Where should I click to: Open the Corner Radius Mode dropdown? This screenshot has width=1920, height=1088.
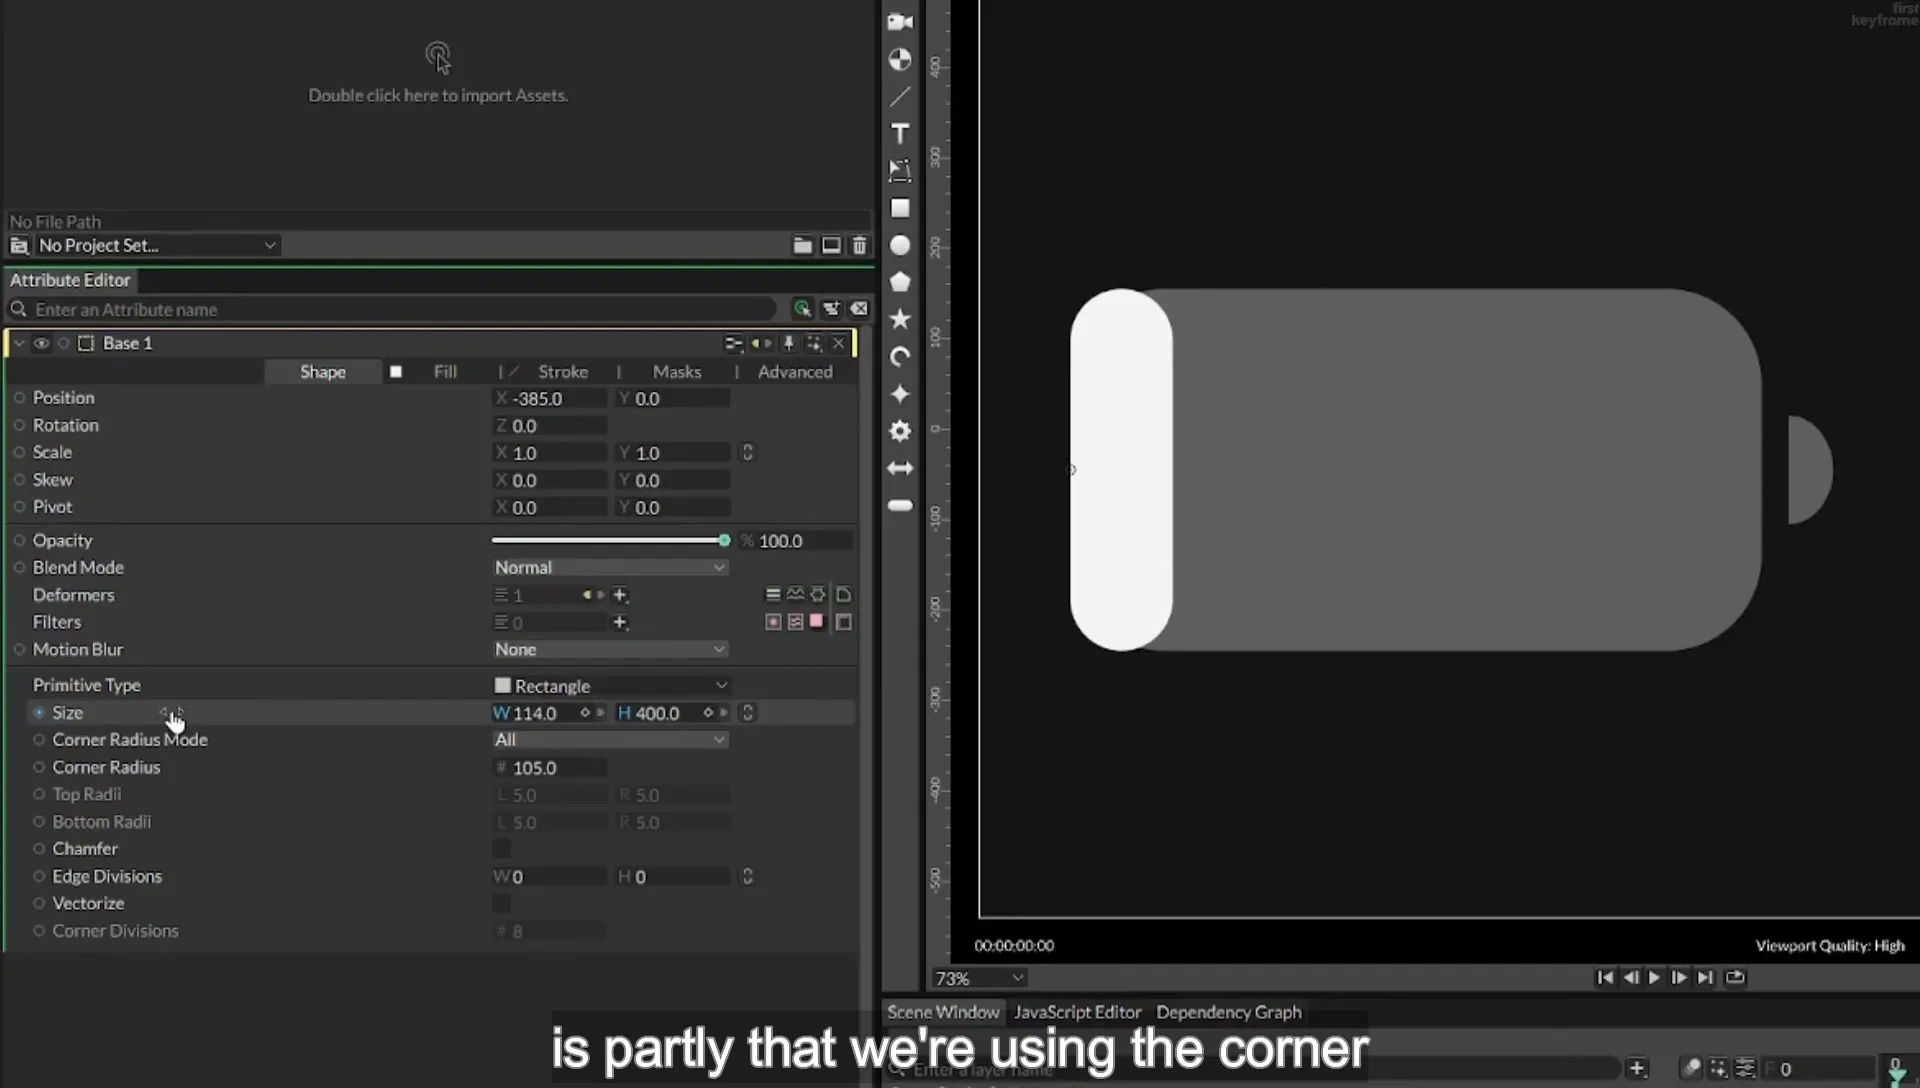point(610,740)
